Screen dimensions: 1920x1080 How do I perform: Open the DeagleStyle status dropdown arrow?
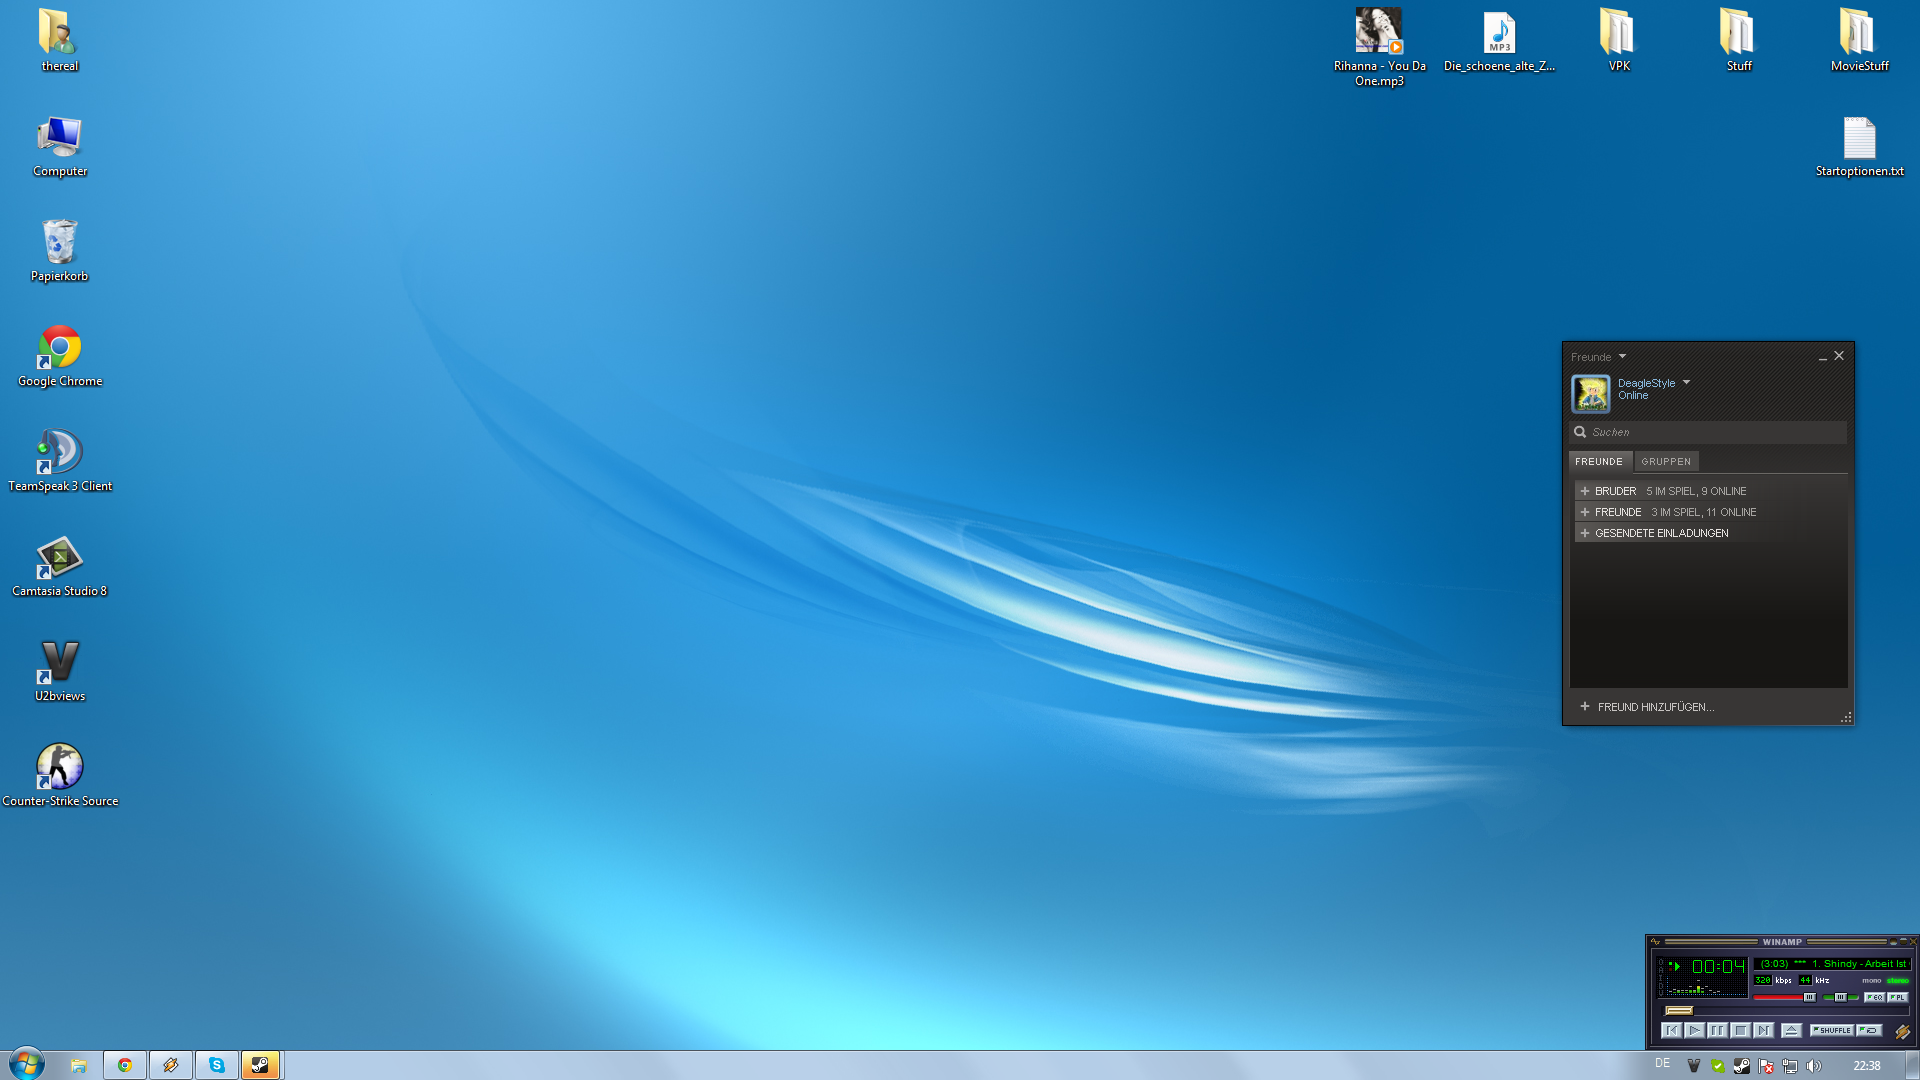(1686, 382)
